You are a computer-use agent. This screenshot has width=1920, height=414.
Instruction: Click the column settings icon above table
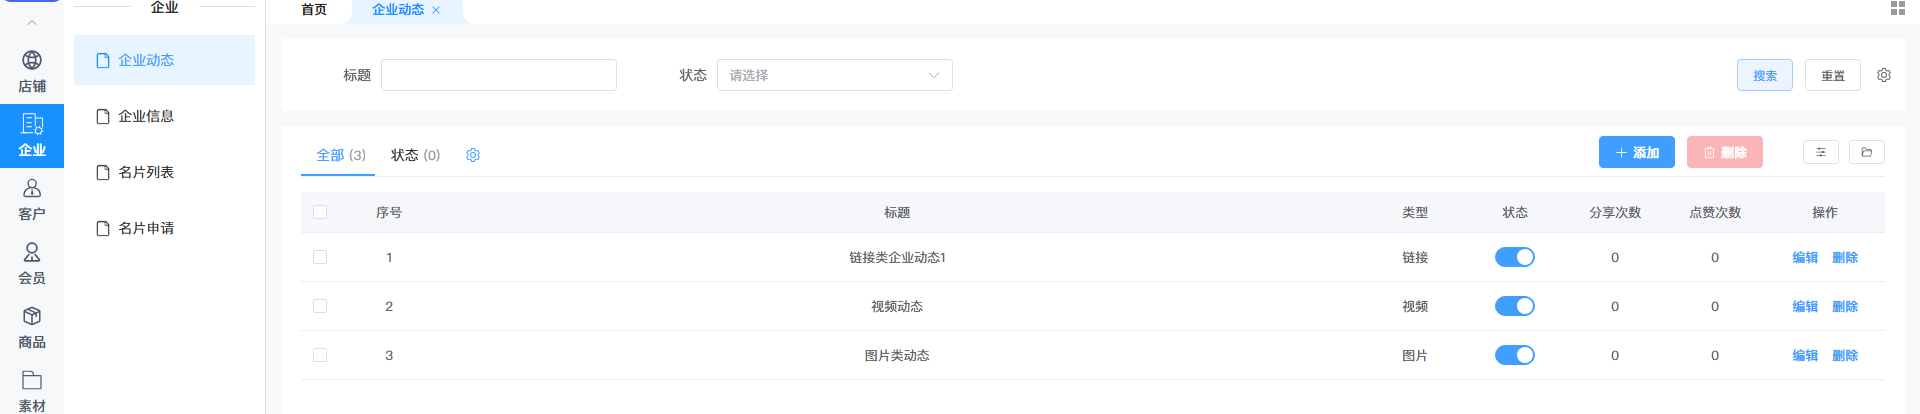coord(1821,152)
